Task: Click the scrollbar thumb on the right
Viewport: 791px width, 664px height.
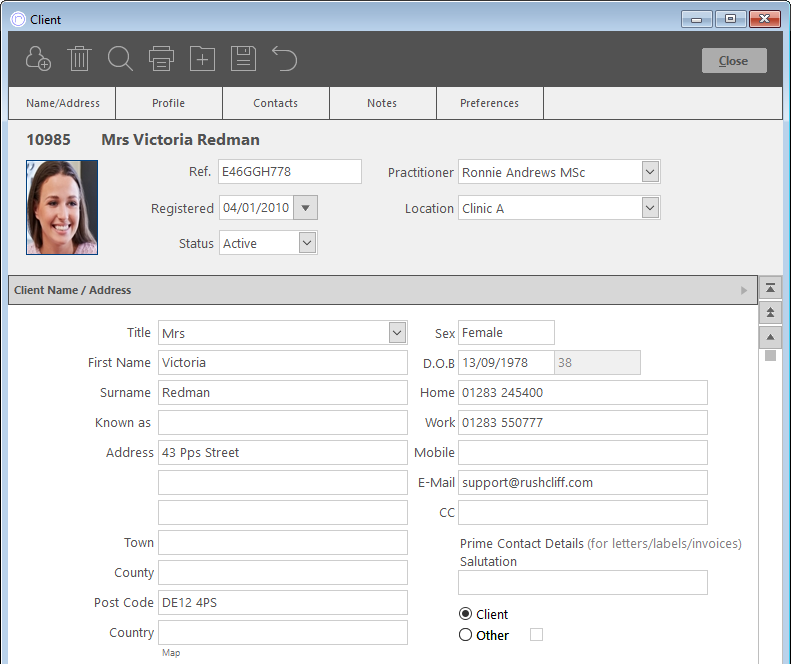Action: pos(770,356)
